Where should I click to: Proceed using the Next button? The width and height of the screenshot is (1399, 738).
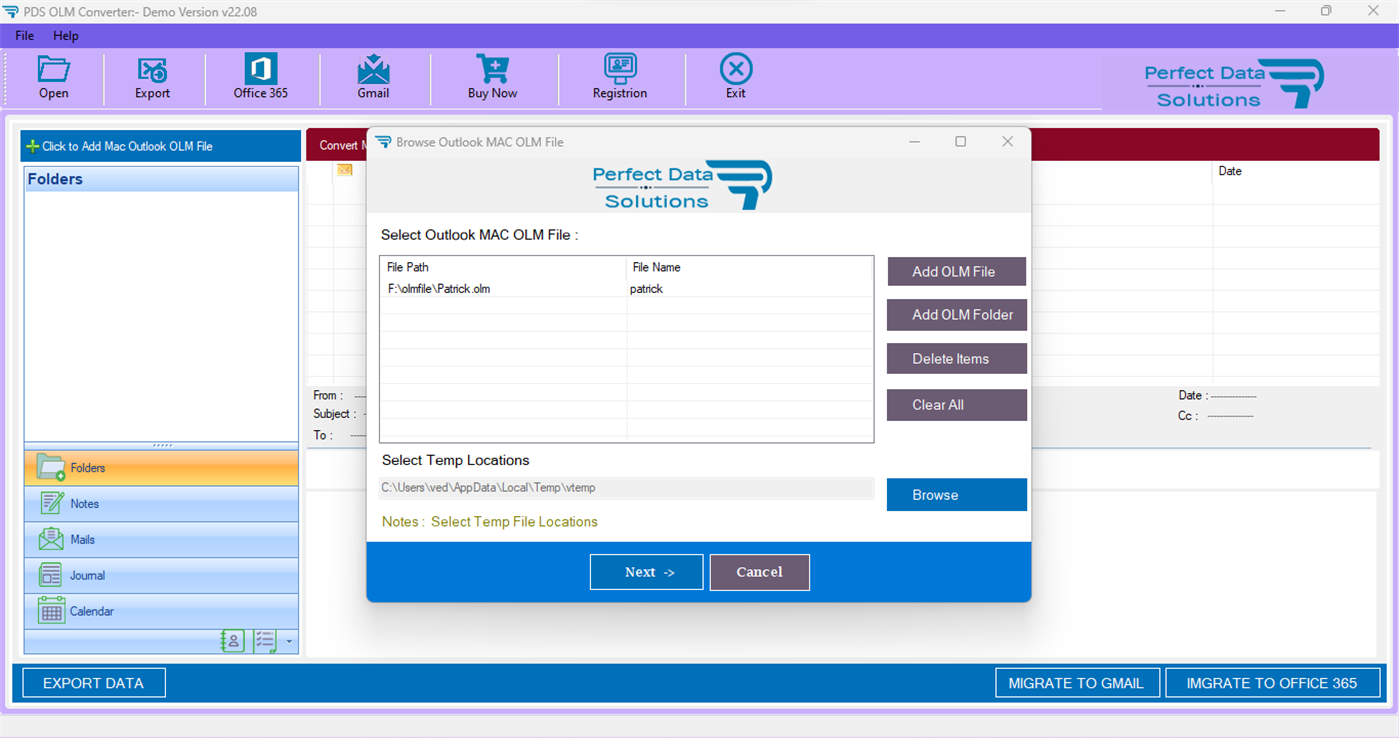[646, 571]
